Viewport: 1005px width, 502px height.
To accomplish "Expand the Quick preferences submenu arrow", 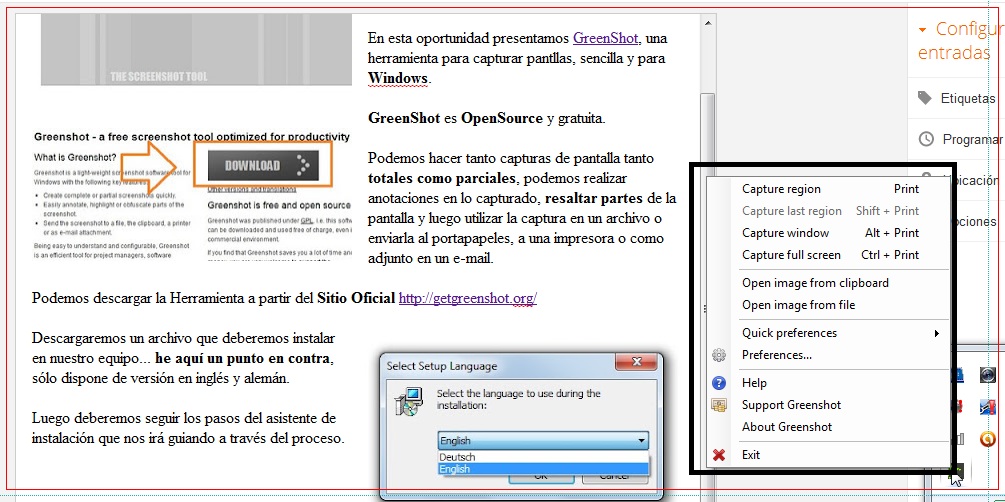I will pyautogui.click(x=937, y=333).
